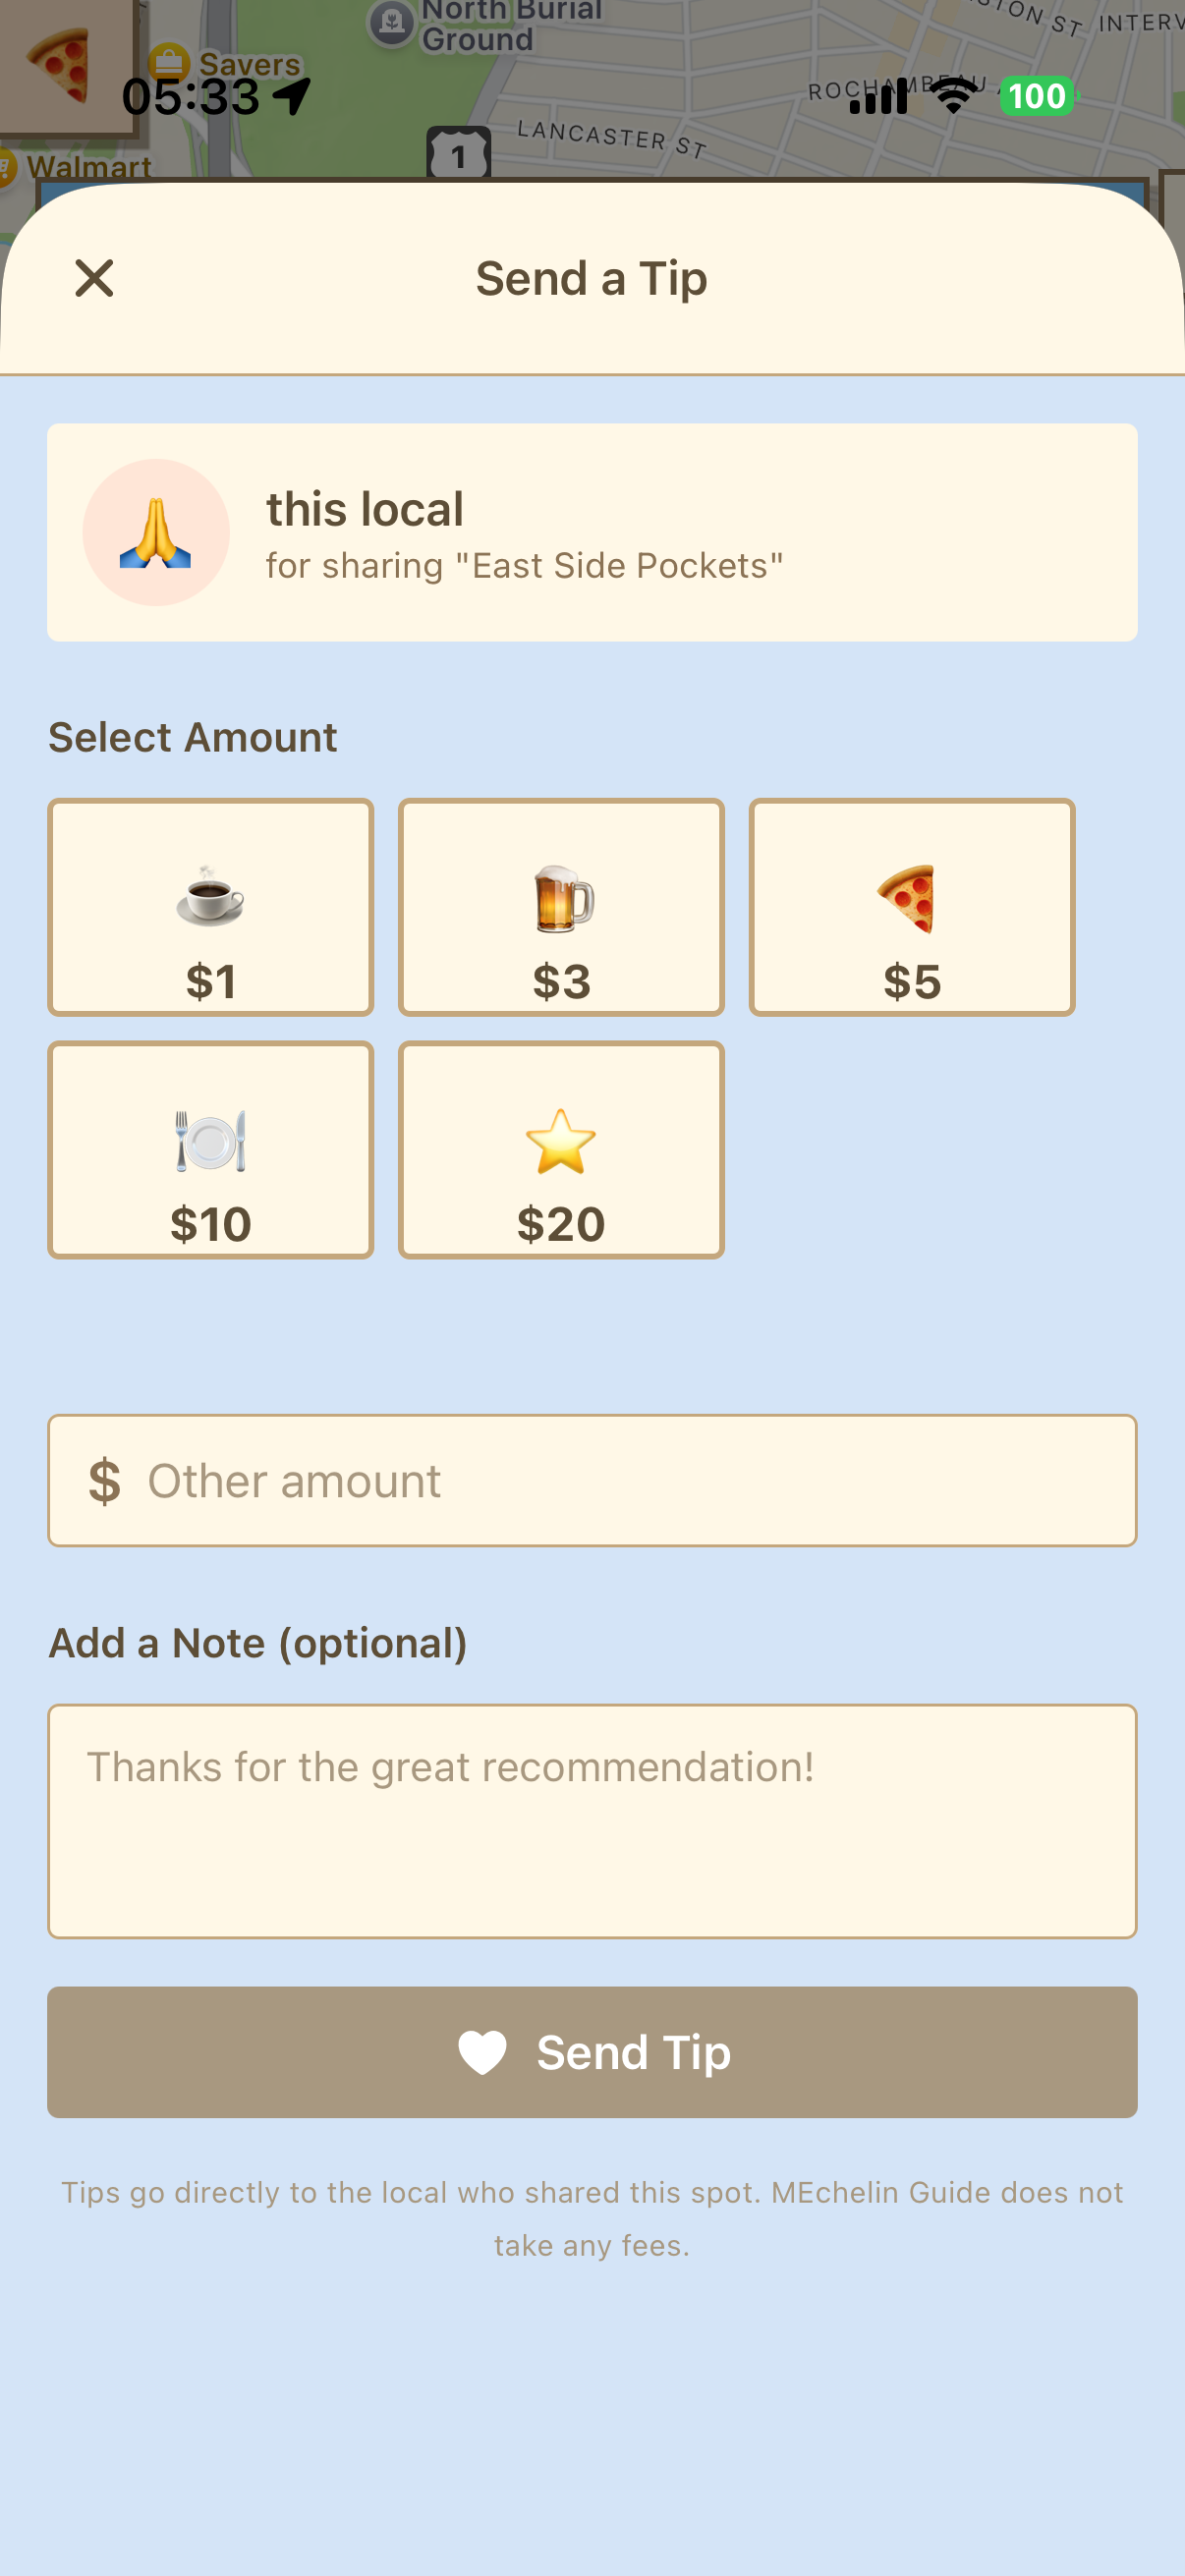Tap the pizza thumbnail on the map
This screenshot has height=2576, width=1185.
[x=60, y=65]
